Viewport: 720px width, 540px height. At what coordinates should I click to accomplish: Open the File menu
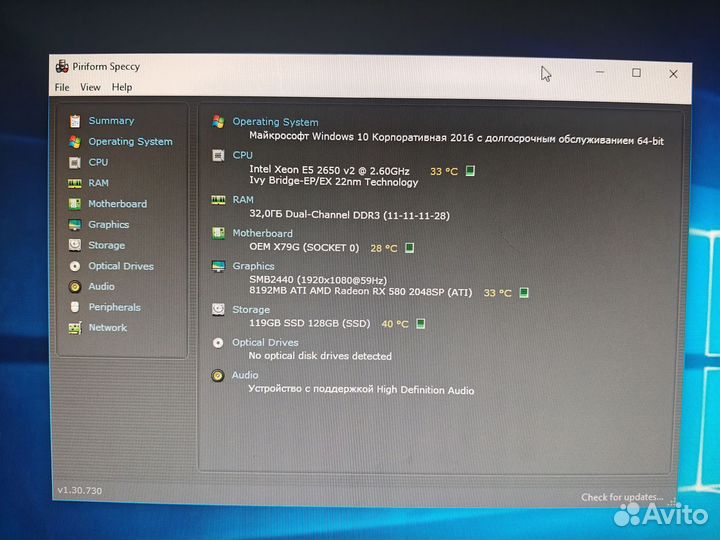pyautogui.click(x=62, y=87)
